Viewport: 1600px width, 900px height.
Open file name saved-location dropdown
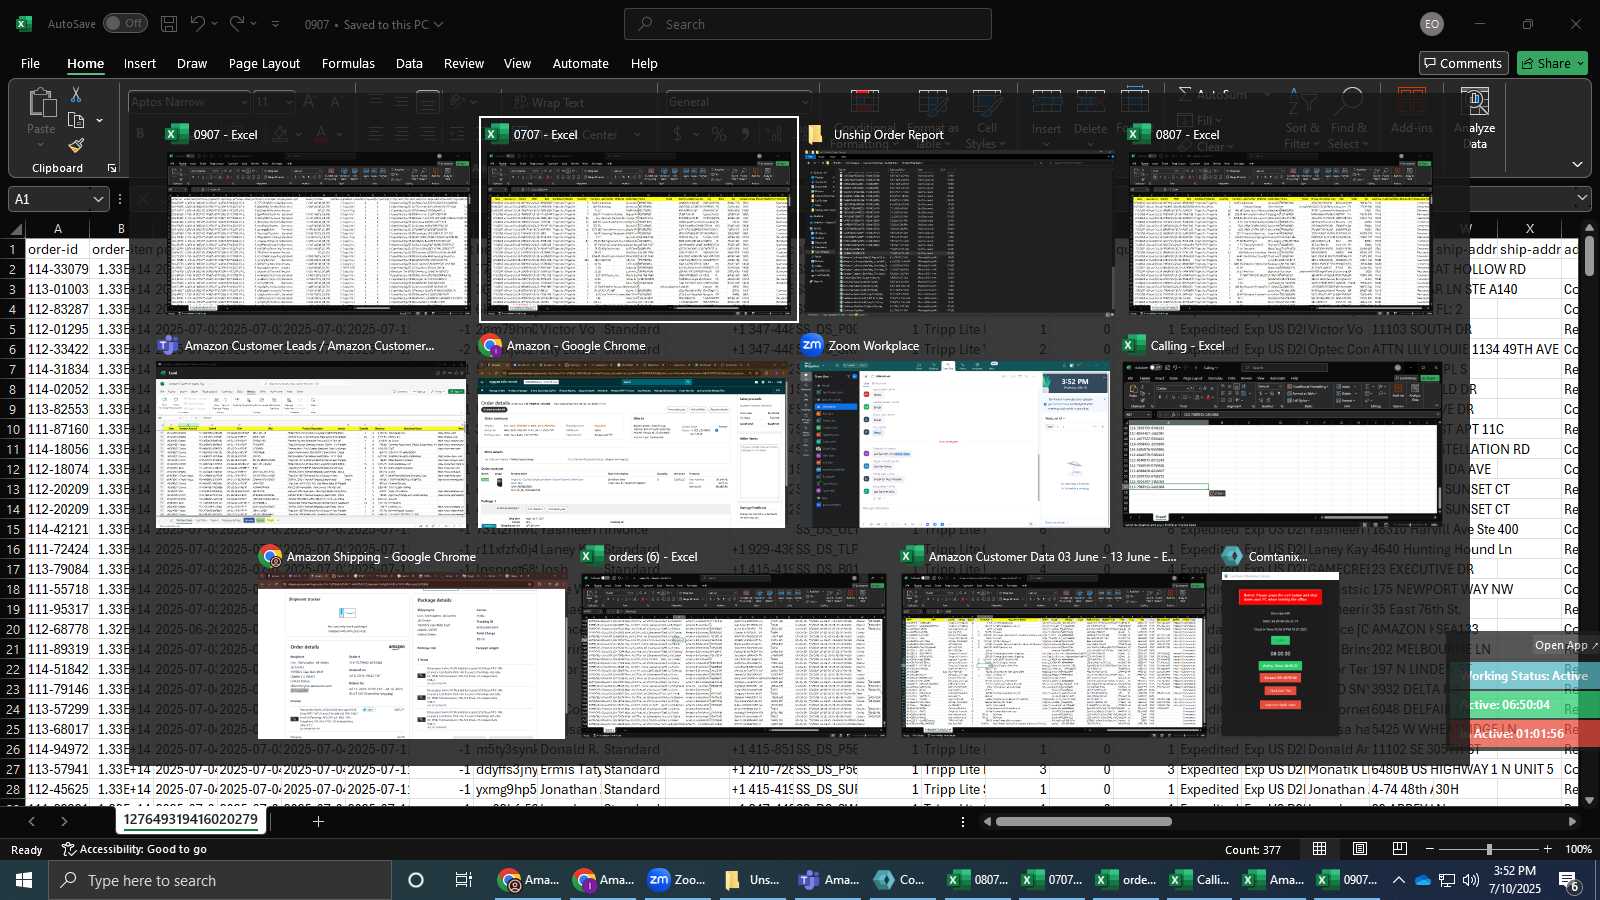click(438, 24)
